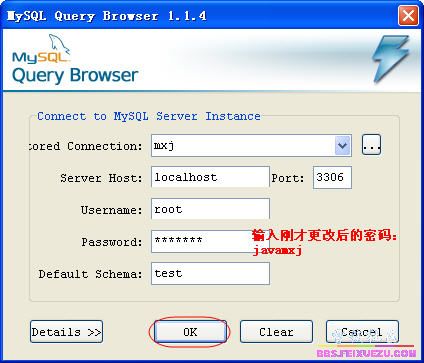Focus the Server Host field with localhost
The width and height of the screenshot is (424, 363).
(210, 177)
